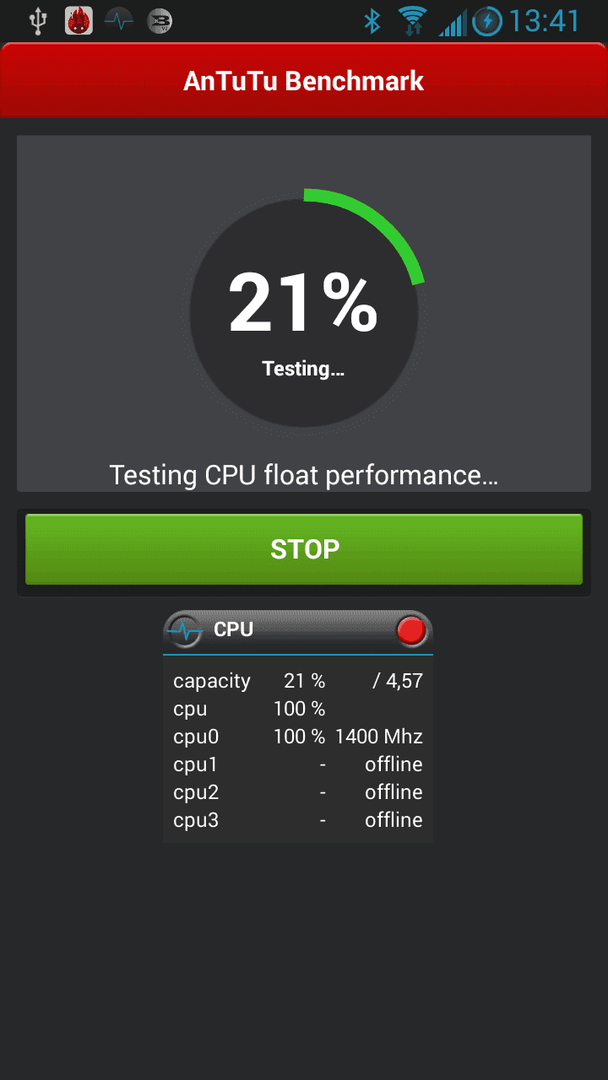
Task: Select the cpu1 offline row
Action: (x=297, y=765)
